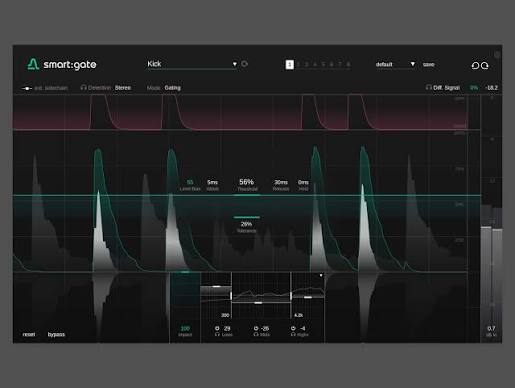Click the Mids band power icon
The height and width of the screenshot is (388, 515).
pos(256,328)
